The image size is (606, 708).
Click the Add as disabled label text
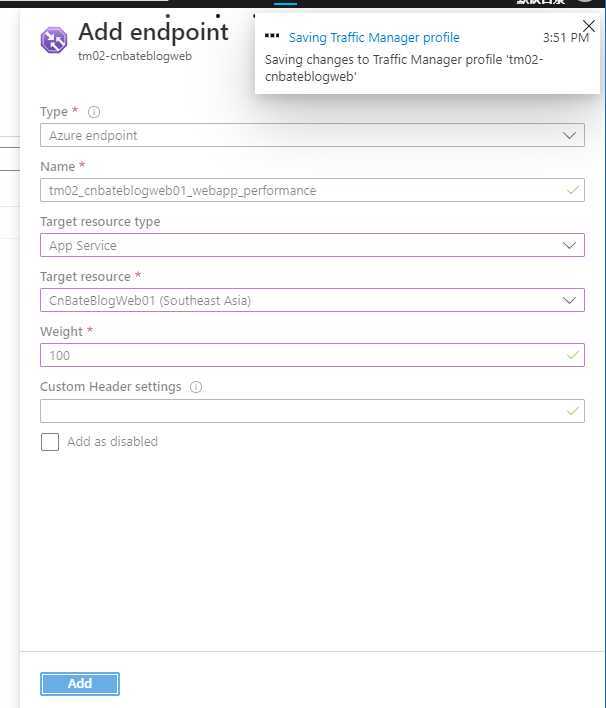112,441
